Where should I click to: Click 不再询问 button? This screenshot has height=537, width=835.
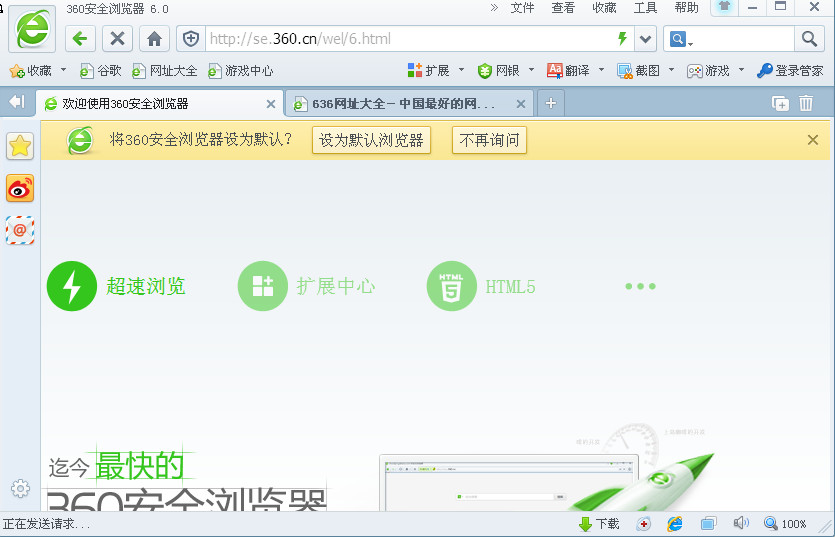(x=489, y=140)
